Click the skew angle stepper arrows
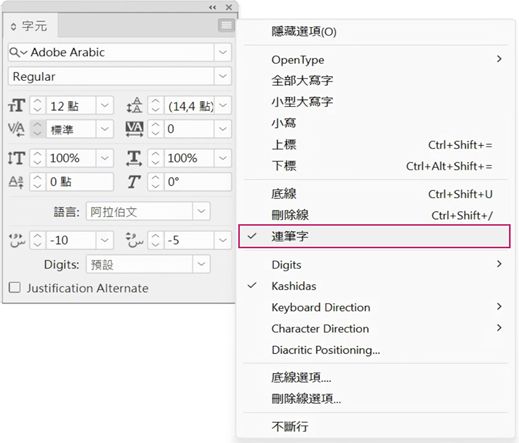Viewport: 519px width, 443px height. tap(155, 182)
